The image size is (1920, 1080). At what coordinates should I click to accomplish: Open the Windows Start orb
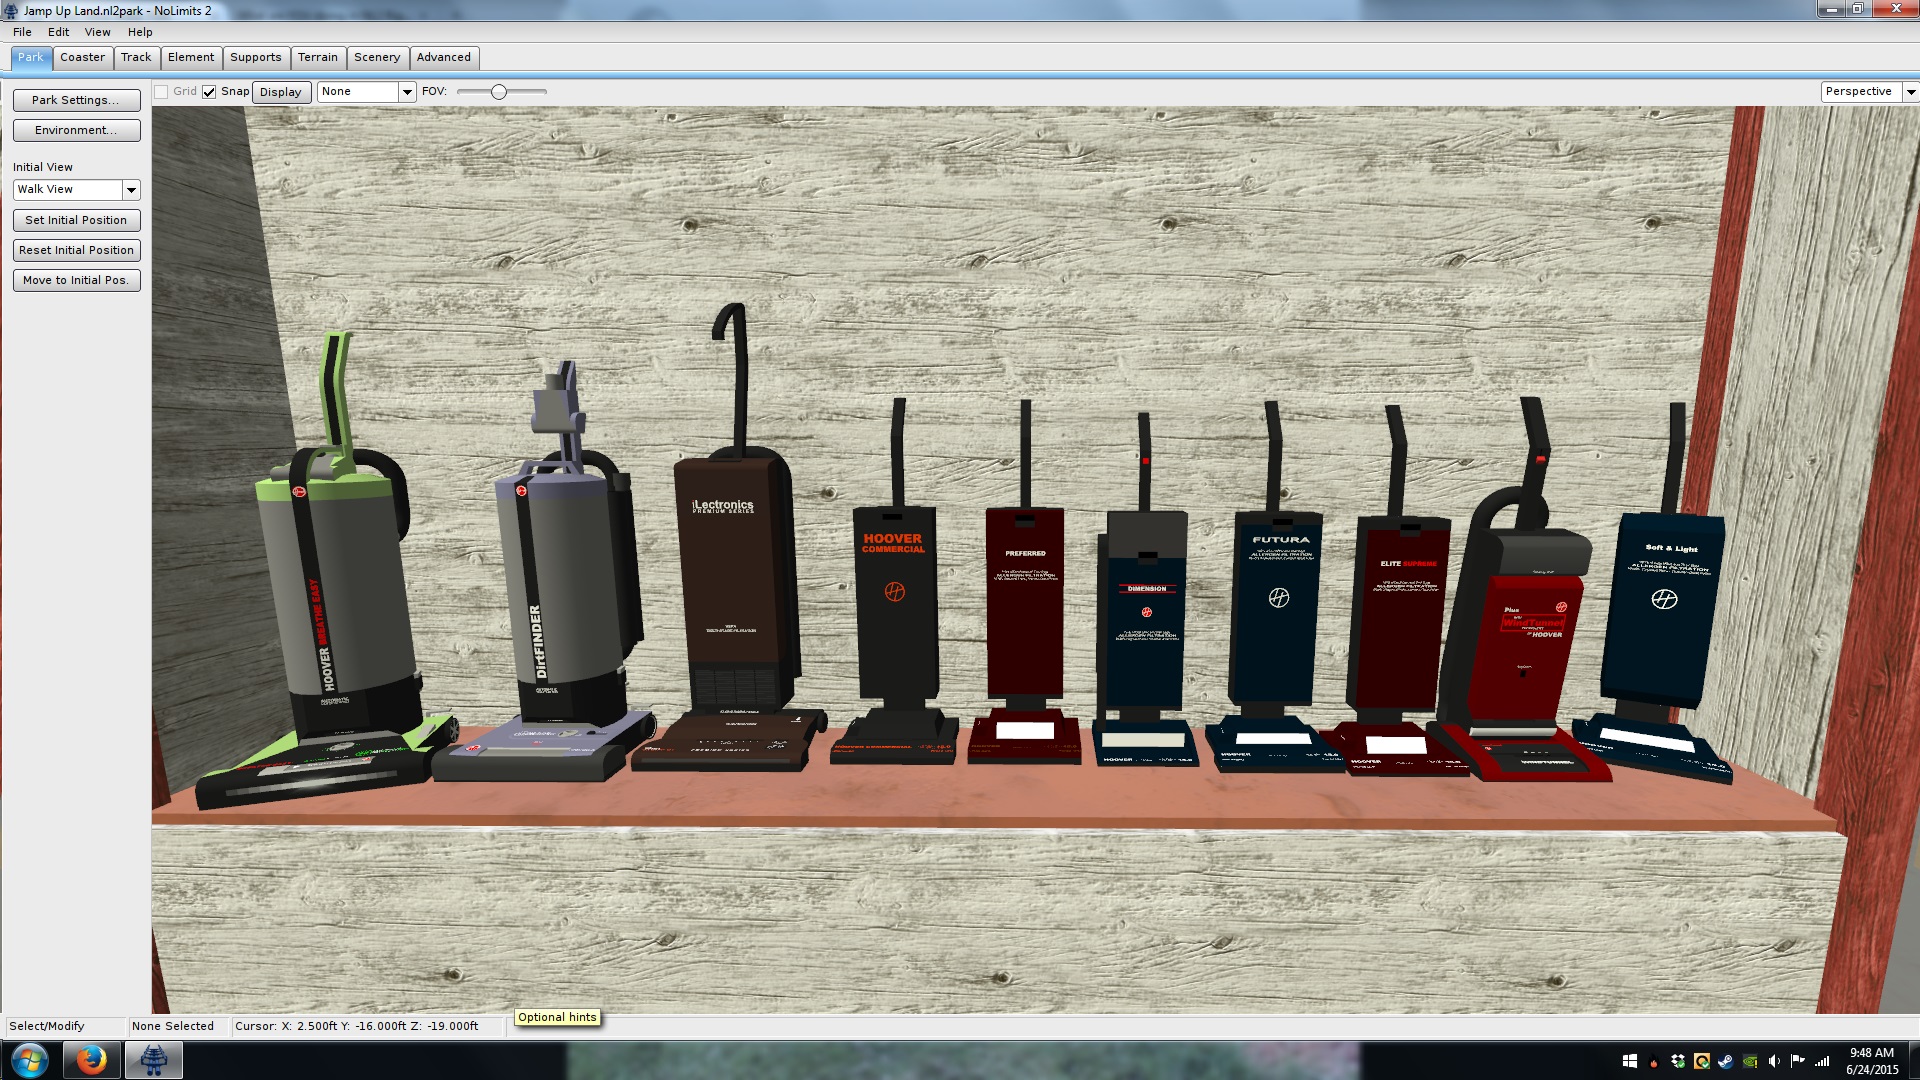pos(29,1060)
